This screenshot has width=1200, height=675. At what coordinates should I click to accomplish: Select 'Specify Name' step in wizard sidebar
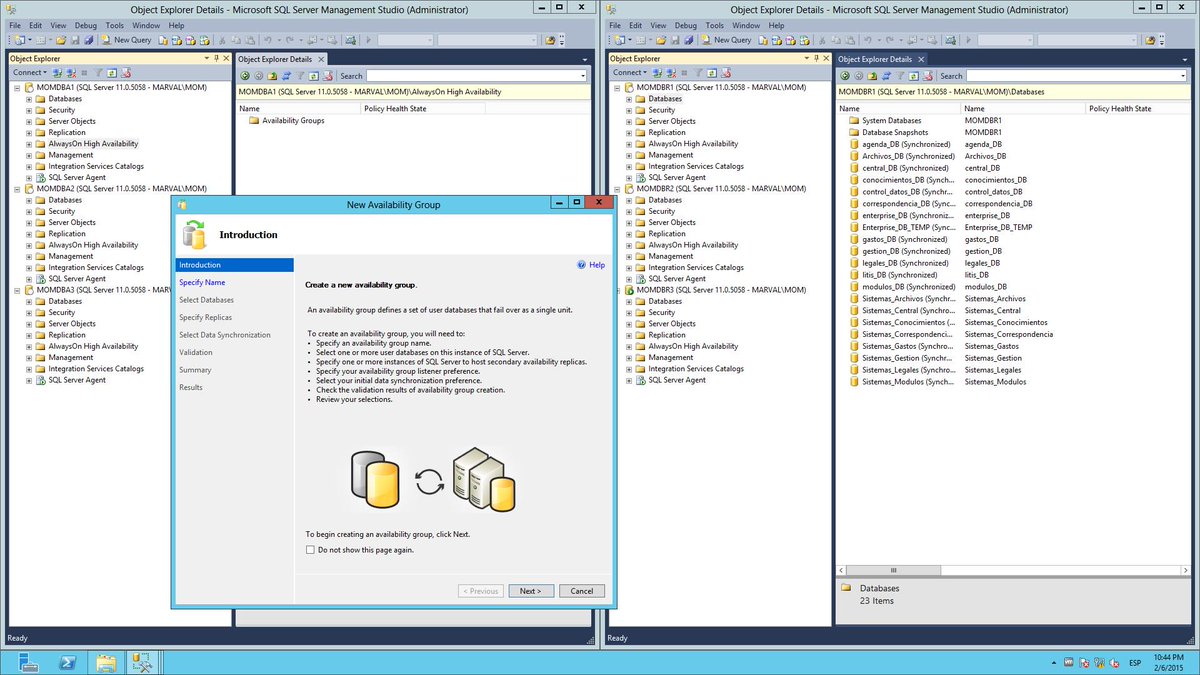(x=202, y=282)
